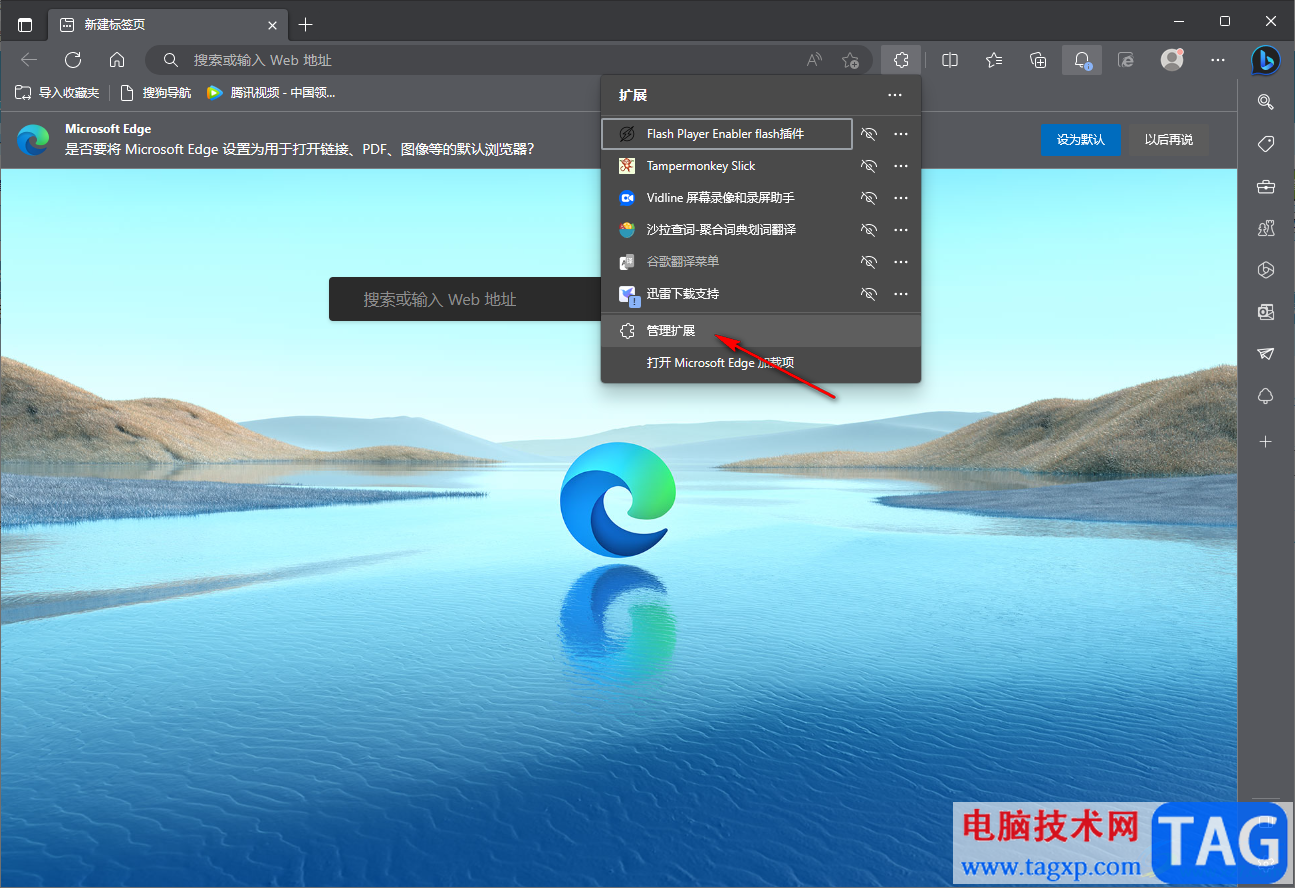The width and height of the screenshot is (1295, 888).
Task: Open more options for Flash Player Enabler
Action: [x=901, y=134]
